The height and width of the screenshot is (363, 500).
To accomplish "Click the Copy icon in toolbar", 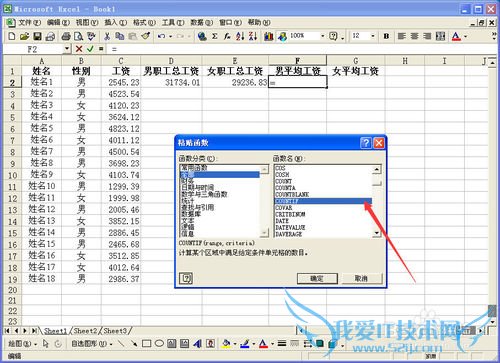I will coord(119,36).
